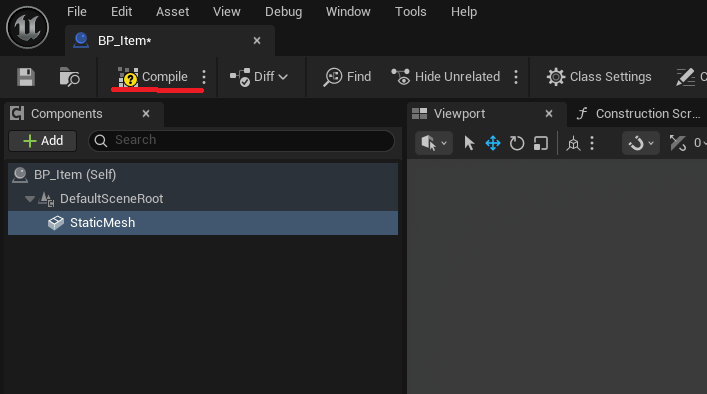This screenshot has width=707, height=394.
Task: Click the Class Settings gear icon
Action: [556, 77]
